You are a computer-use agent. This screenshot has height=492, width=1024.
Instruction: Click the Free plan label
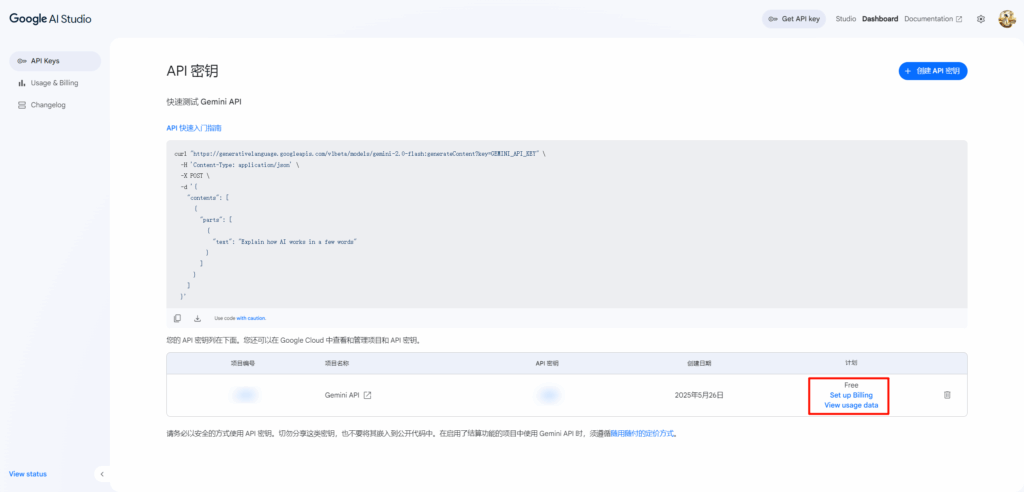coord(851,385)
